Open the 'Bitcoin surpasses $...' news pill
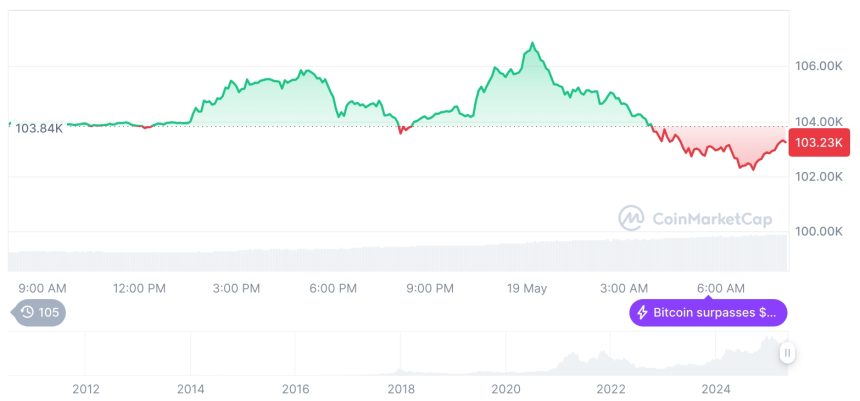 click(x=708, y=313)
